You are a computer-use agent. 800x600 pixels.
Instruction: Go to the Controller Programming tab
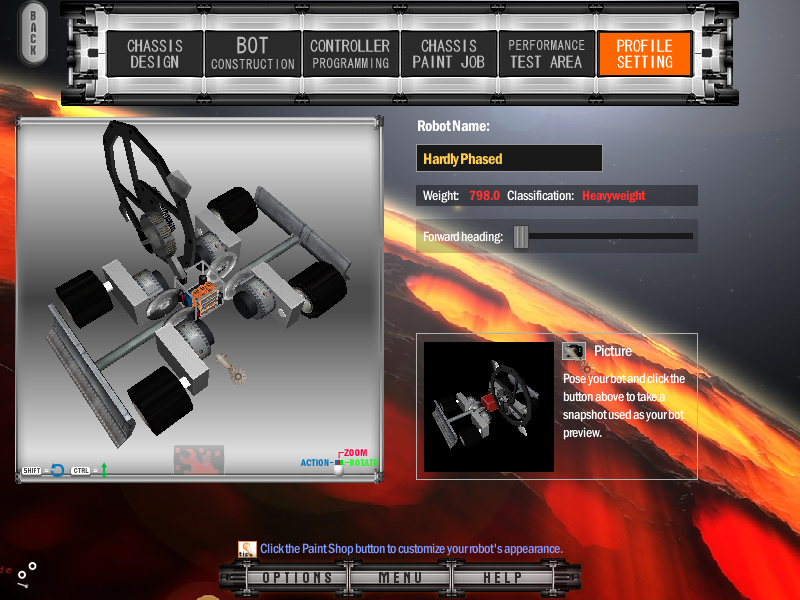click(351, 54)
